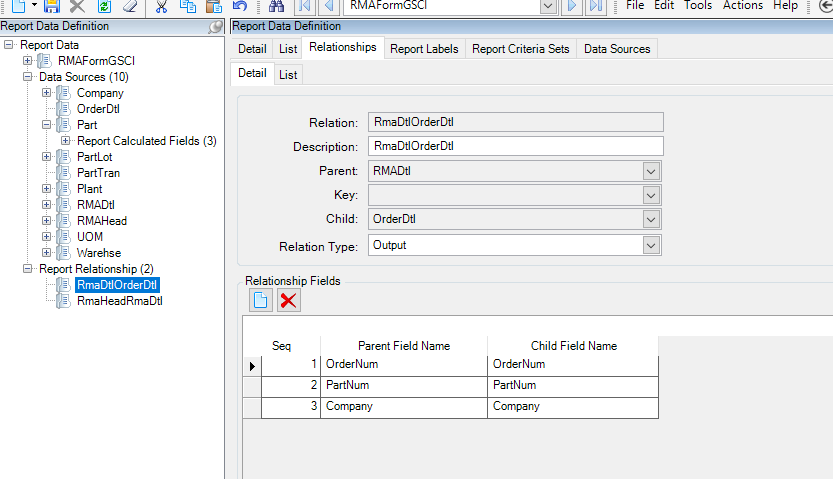
Task: Select RmaHeadRmaDtl relationship in tree
Action: point(119,301)
